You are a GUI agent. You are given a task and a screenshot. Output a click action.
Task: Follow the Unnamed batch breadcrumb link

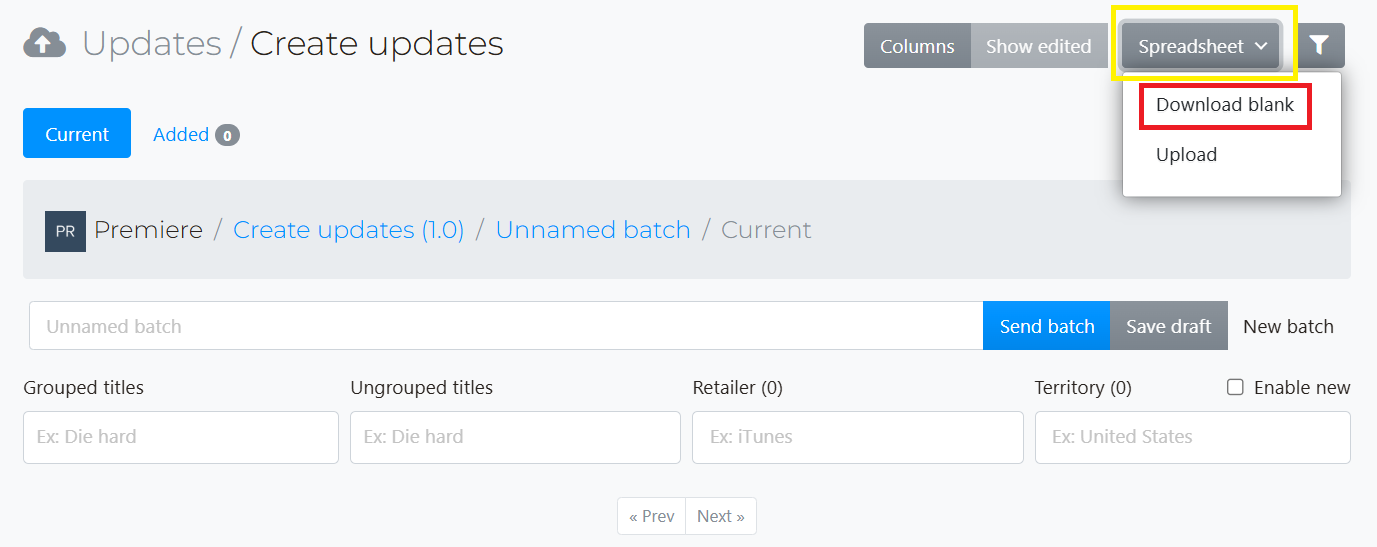point(593,230)
